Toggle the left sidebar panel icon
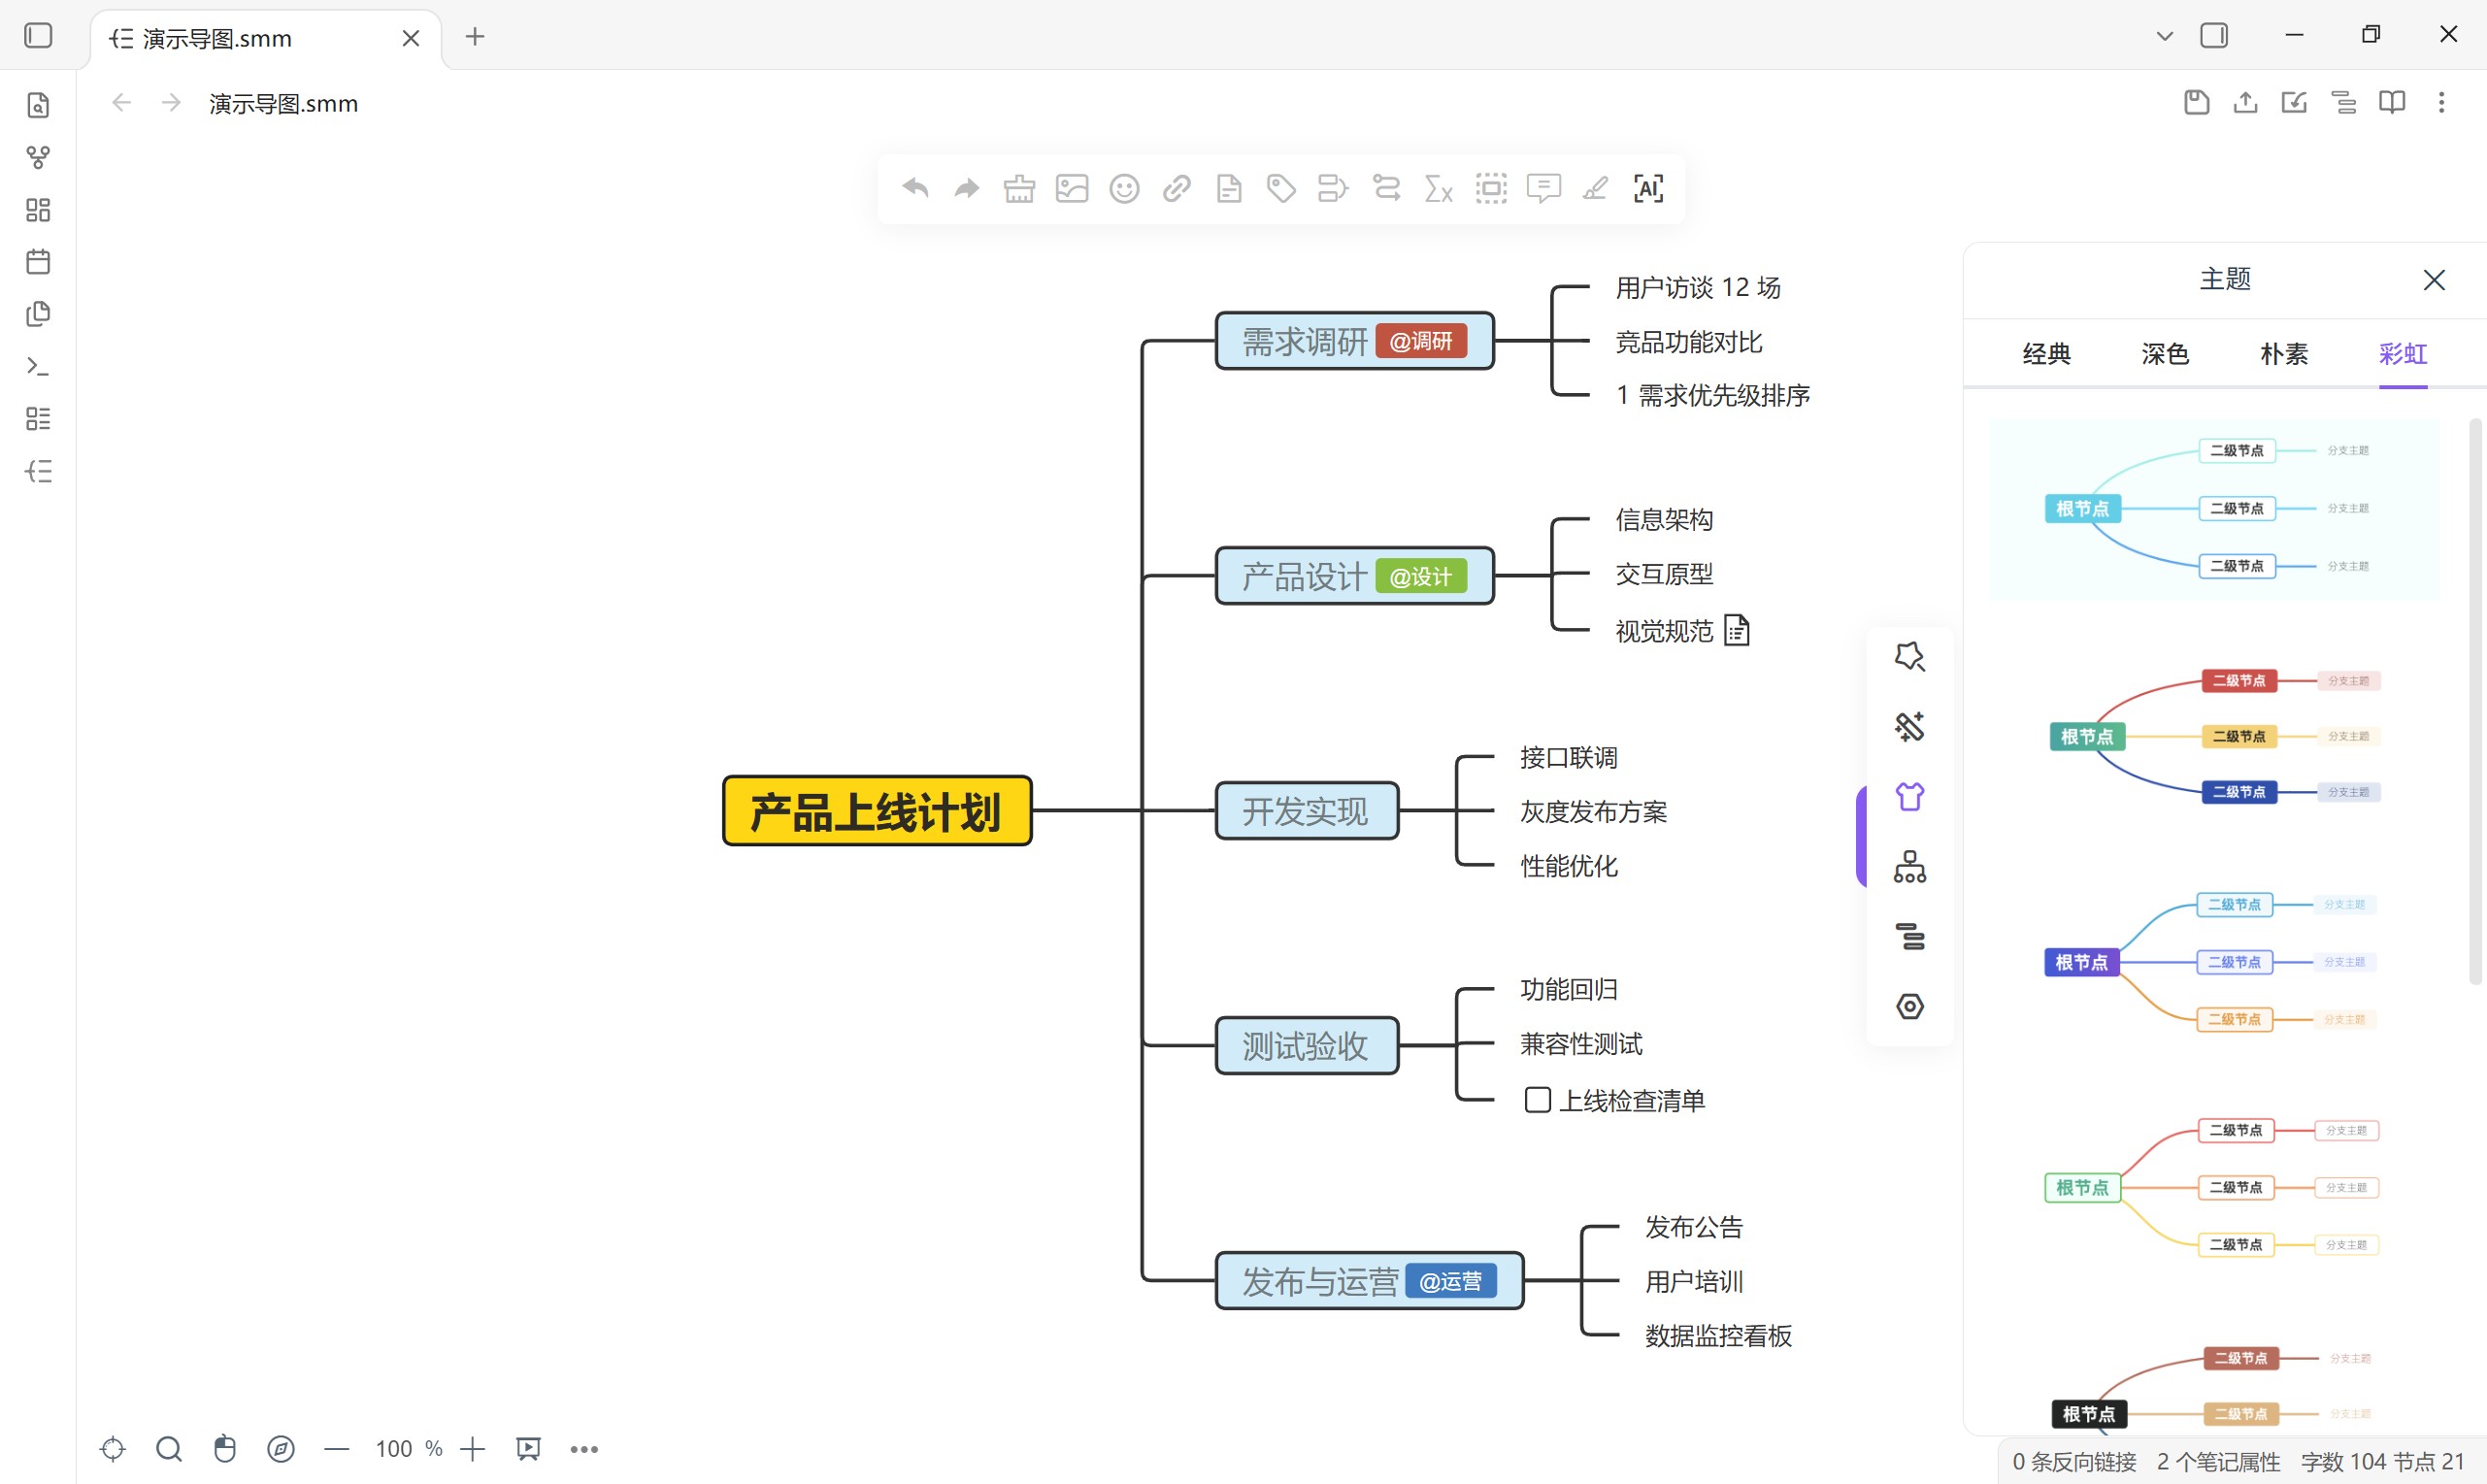The width and height of the screenshot is (2487, 1484). (38, 36)
